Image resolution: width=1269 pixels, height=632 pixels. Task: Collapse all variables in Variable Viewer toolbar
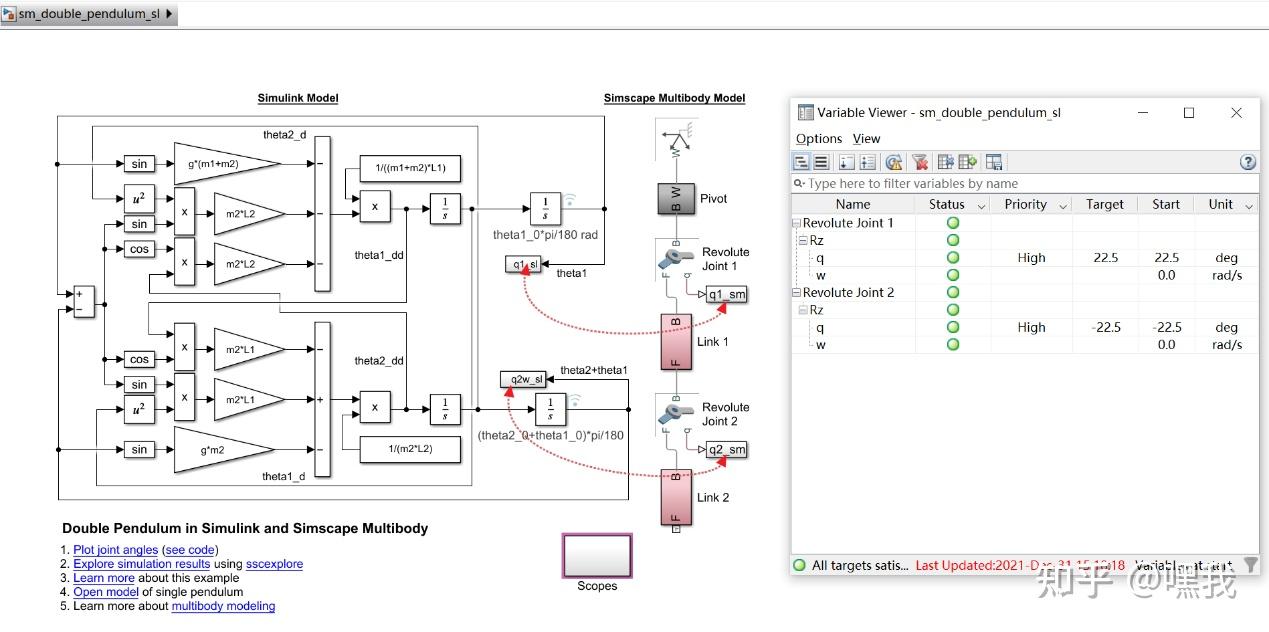tap(820, 161)
